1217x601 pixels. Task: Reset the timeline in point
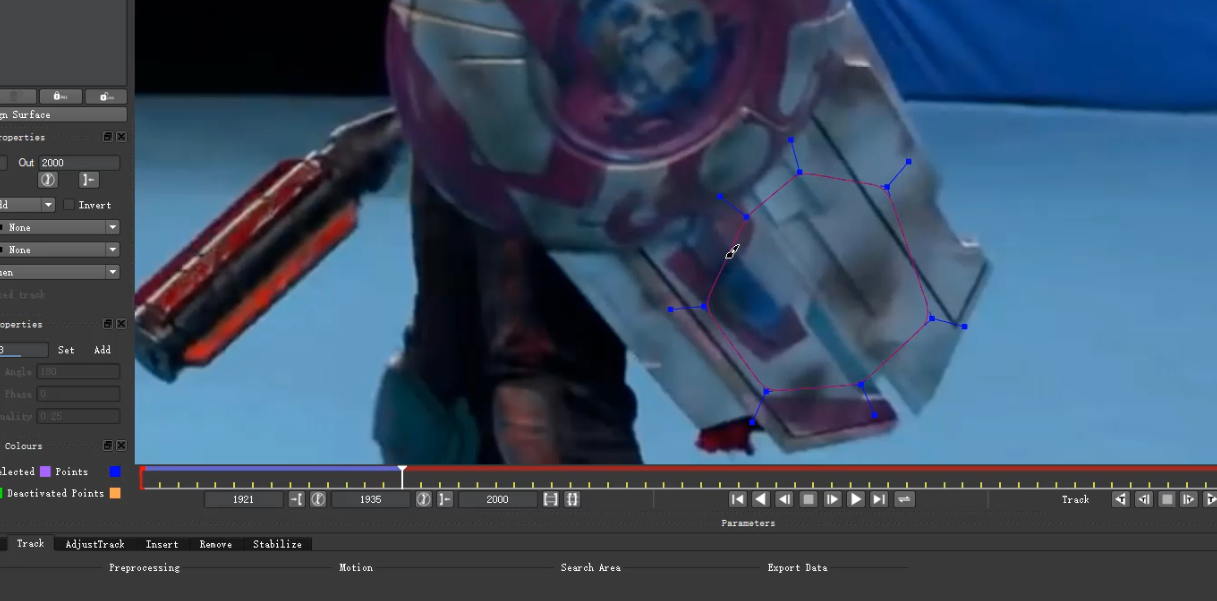coord(318,499)
